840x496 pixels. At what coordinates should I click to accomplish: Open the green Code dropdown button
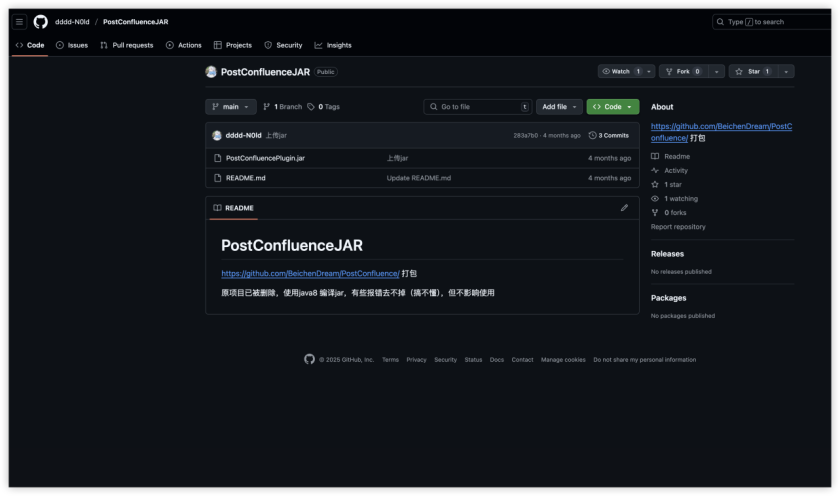(x=613, y=107)
